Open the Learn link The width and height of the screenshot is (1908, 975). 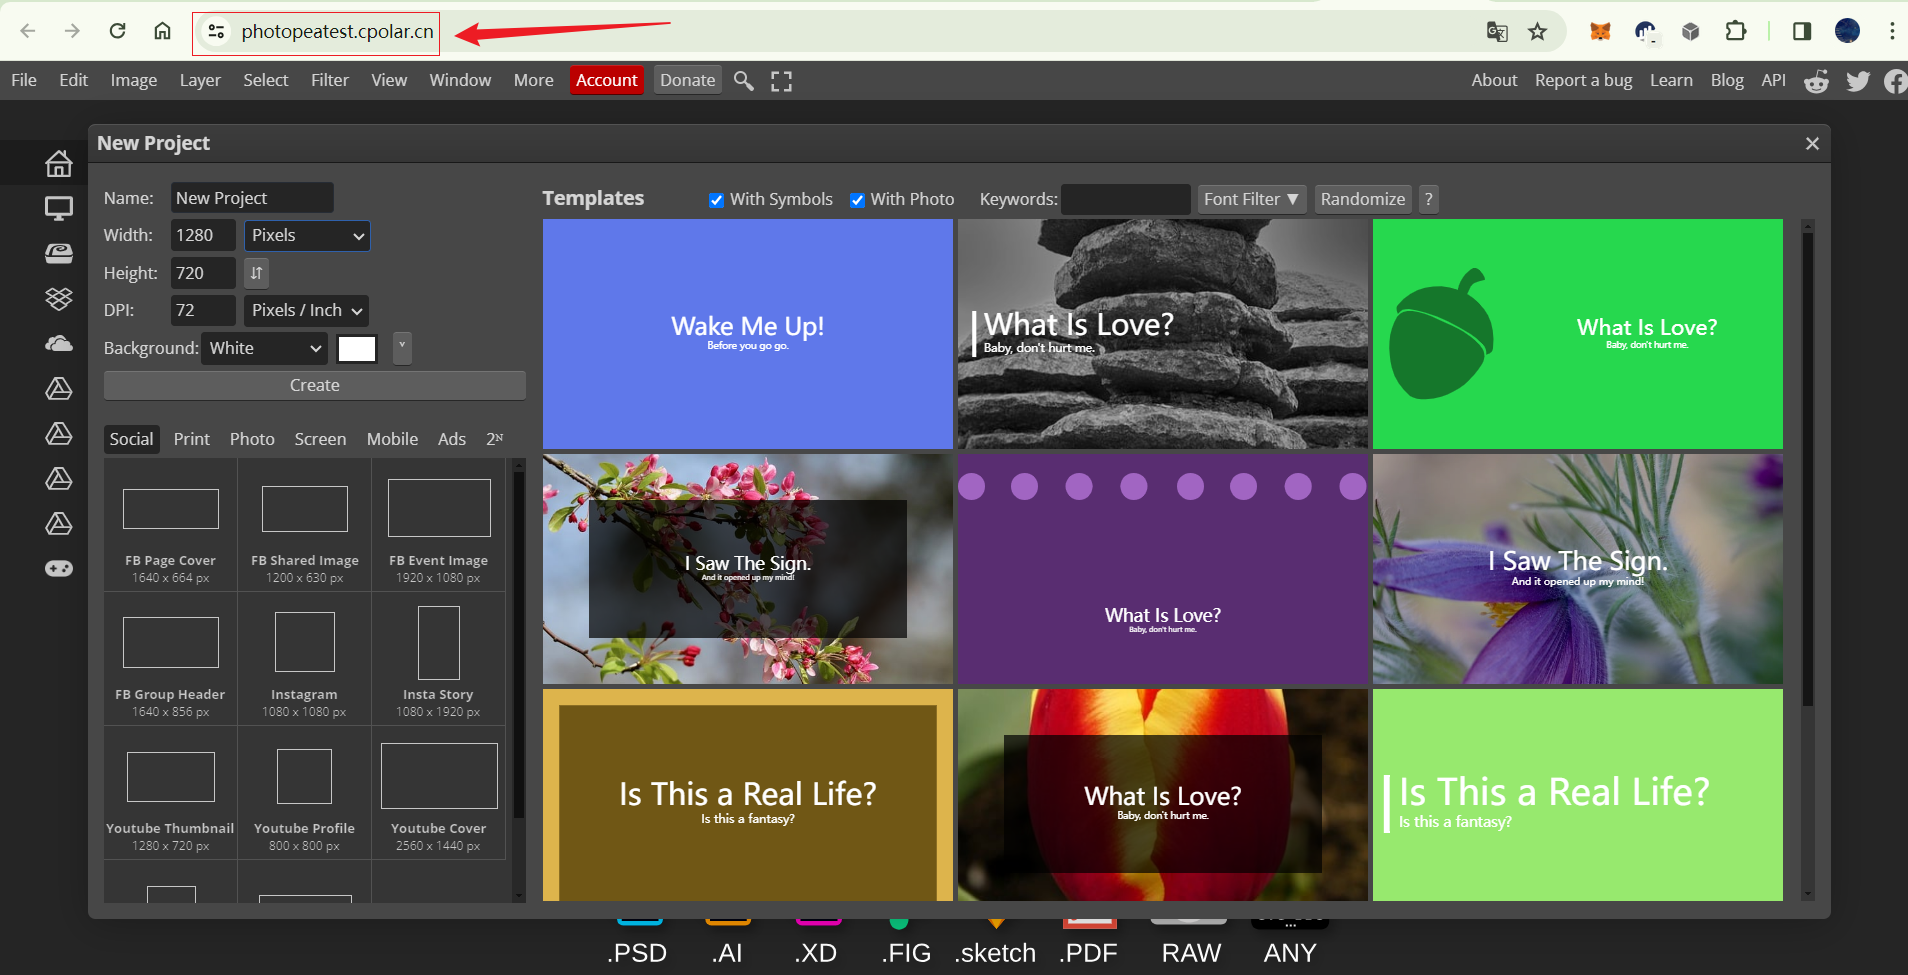[1671, 80]
